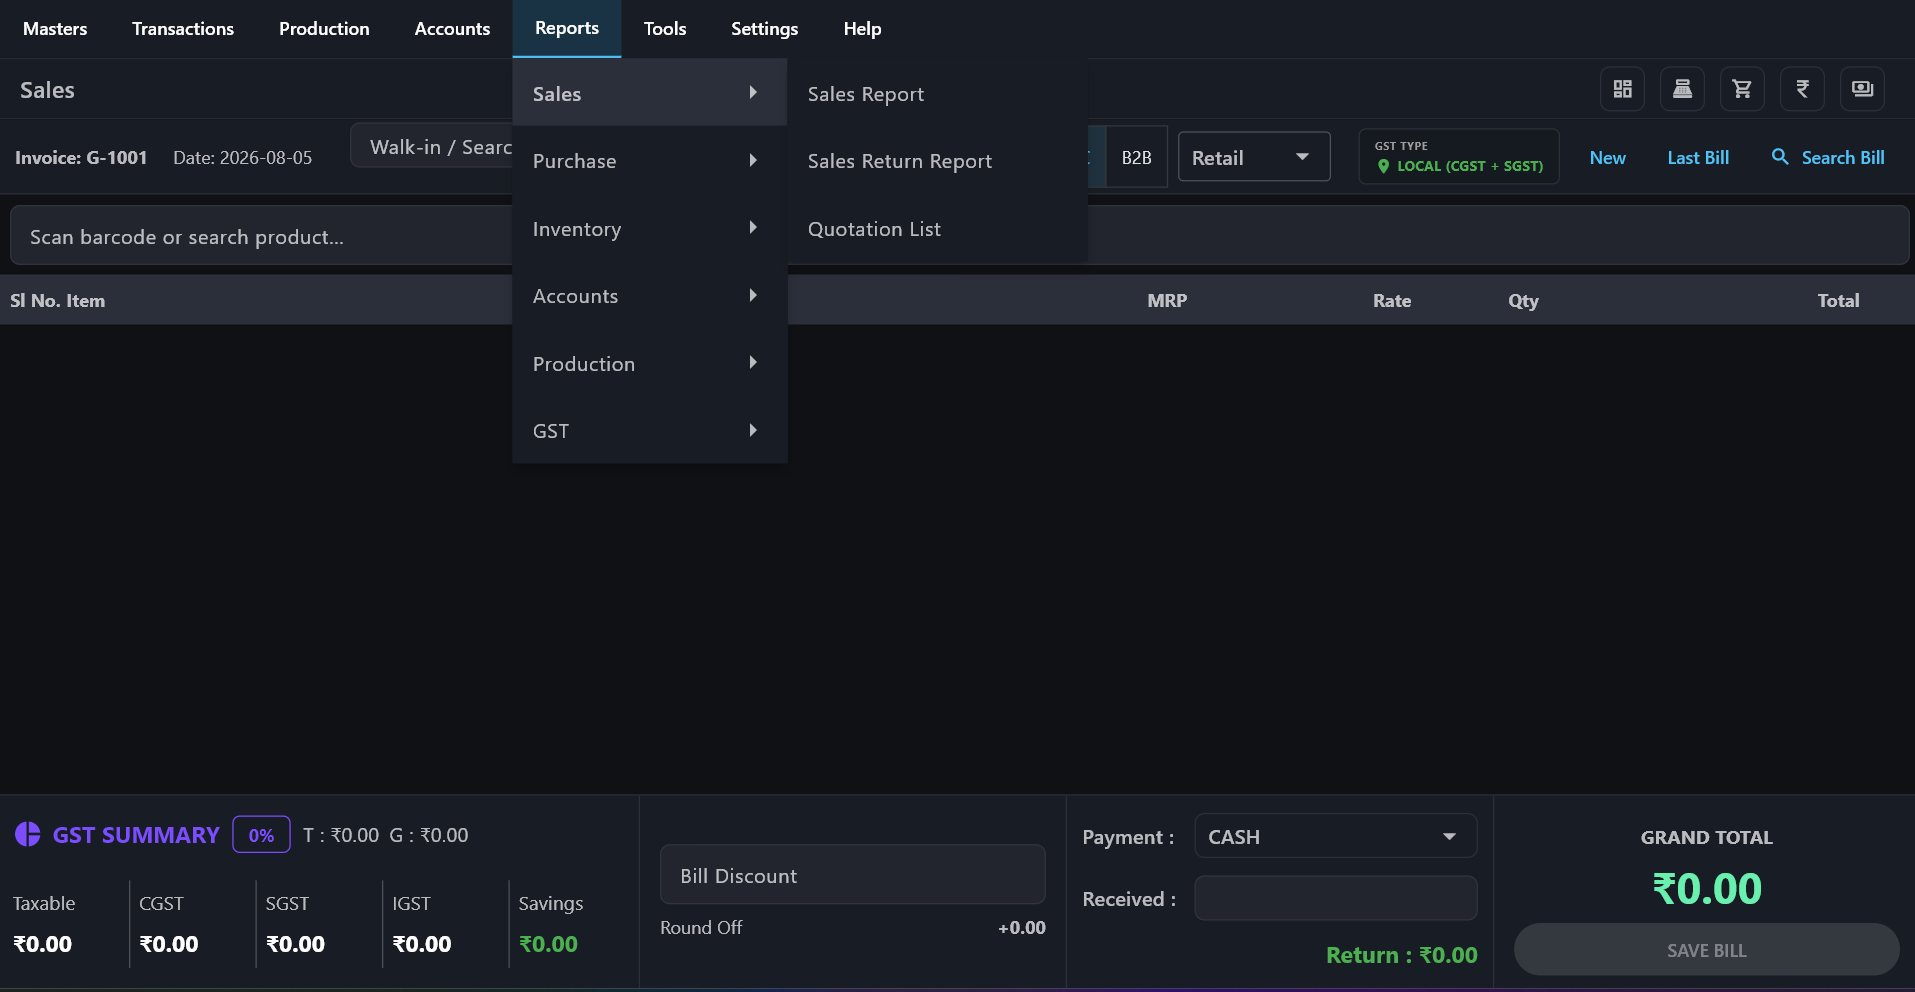
Task: Close the open Reports menu
Action: 567,28
